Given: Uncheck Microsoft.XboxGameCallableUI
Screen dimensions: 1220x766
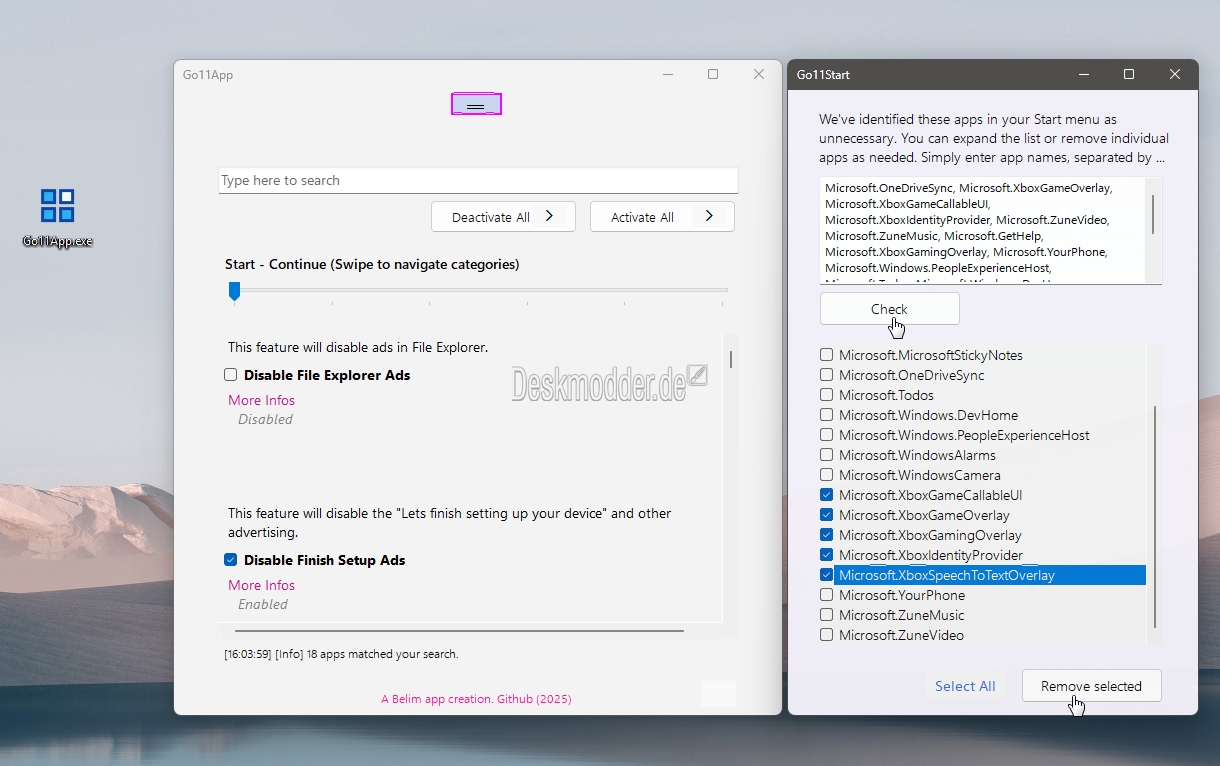Looking at the screenshot, I should coord(826,495).
